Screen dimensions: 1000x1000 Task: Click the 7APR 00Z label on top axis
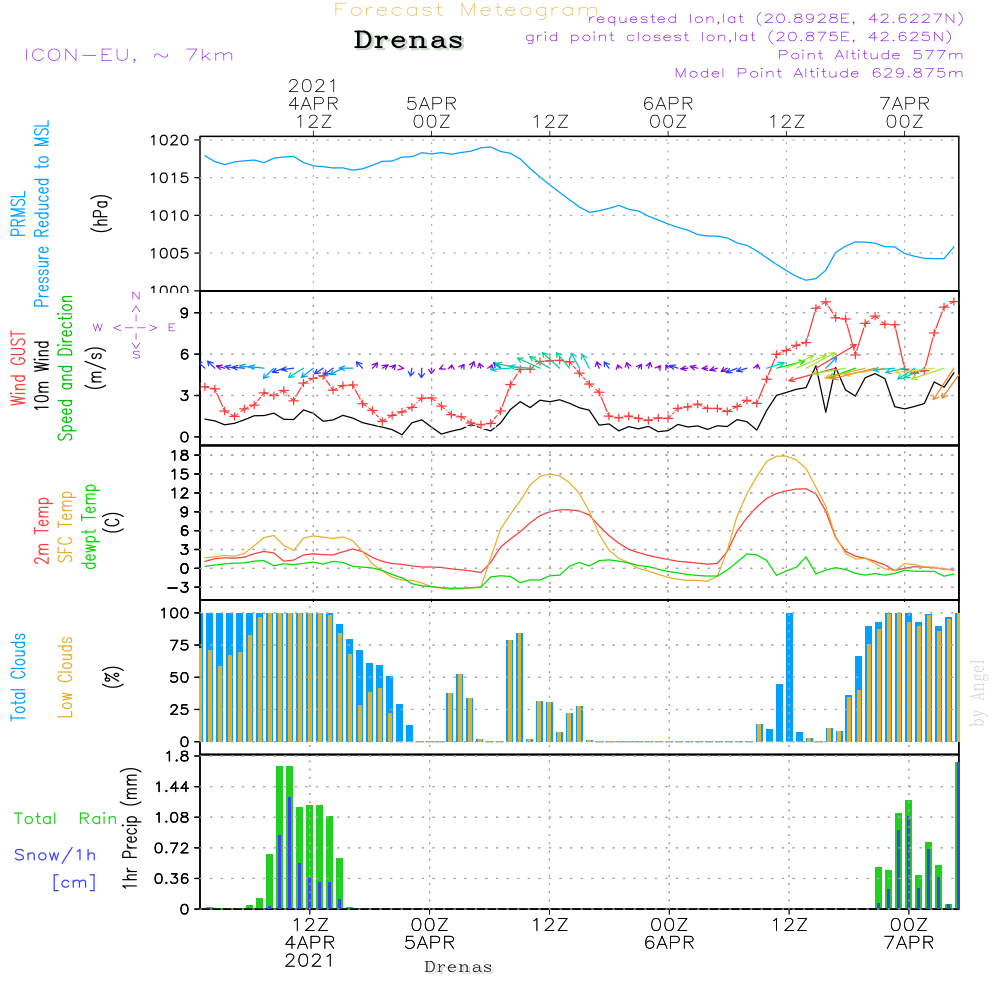[904, 112]
